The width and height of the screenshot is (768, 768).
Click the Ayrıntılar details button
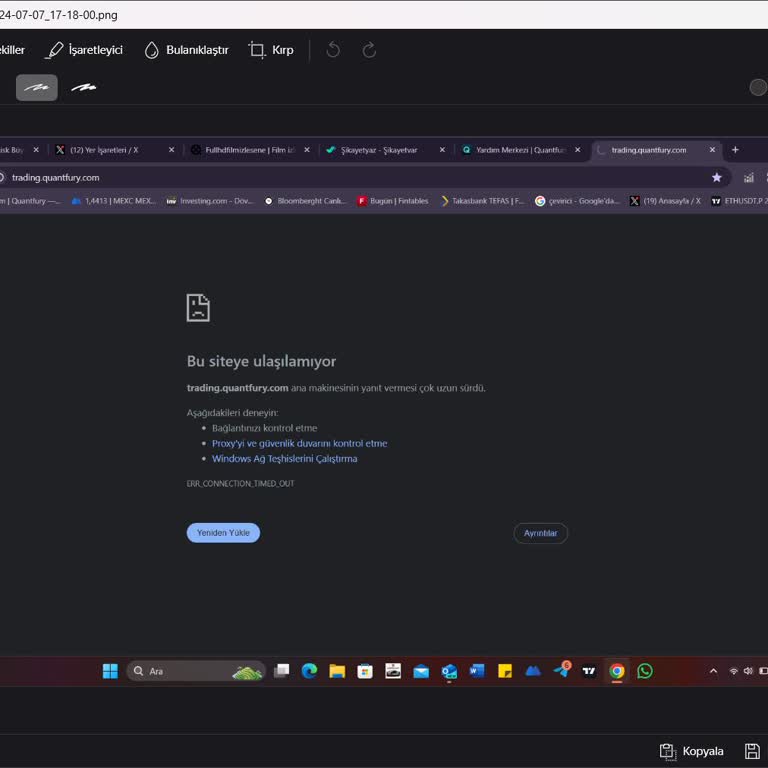[540, 533]
